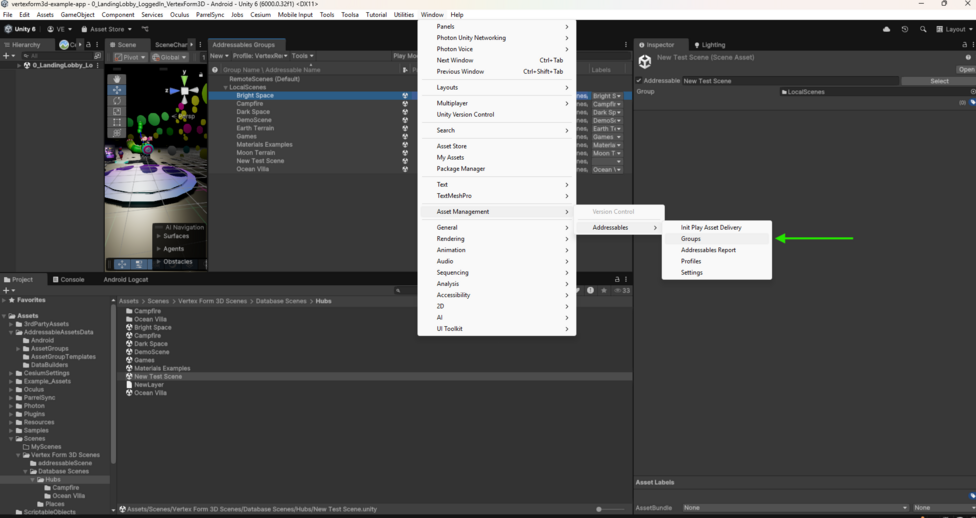Select the Scale tool in Scene view
The image size is (976, 518).
point(117,111)
